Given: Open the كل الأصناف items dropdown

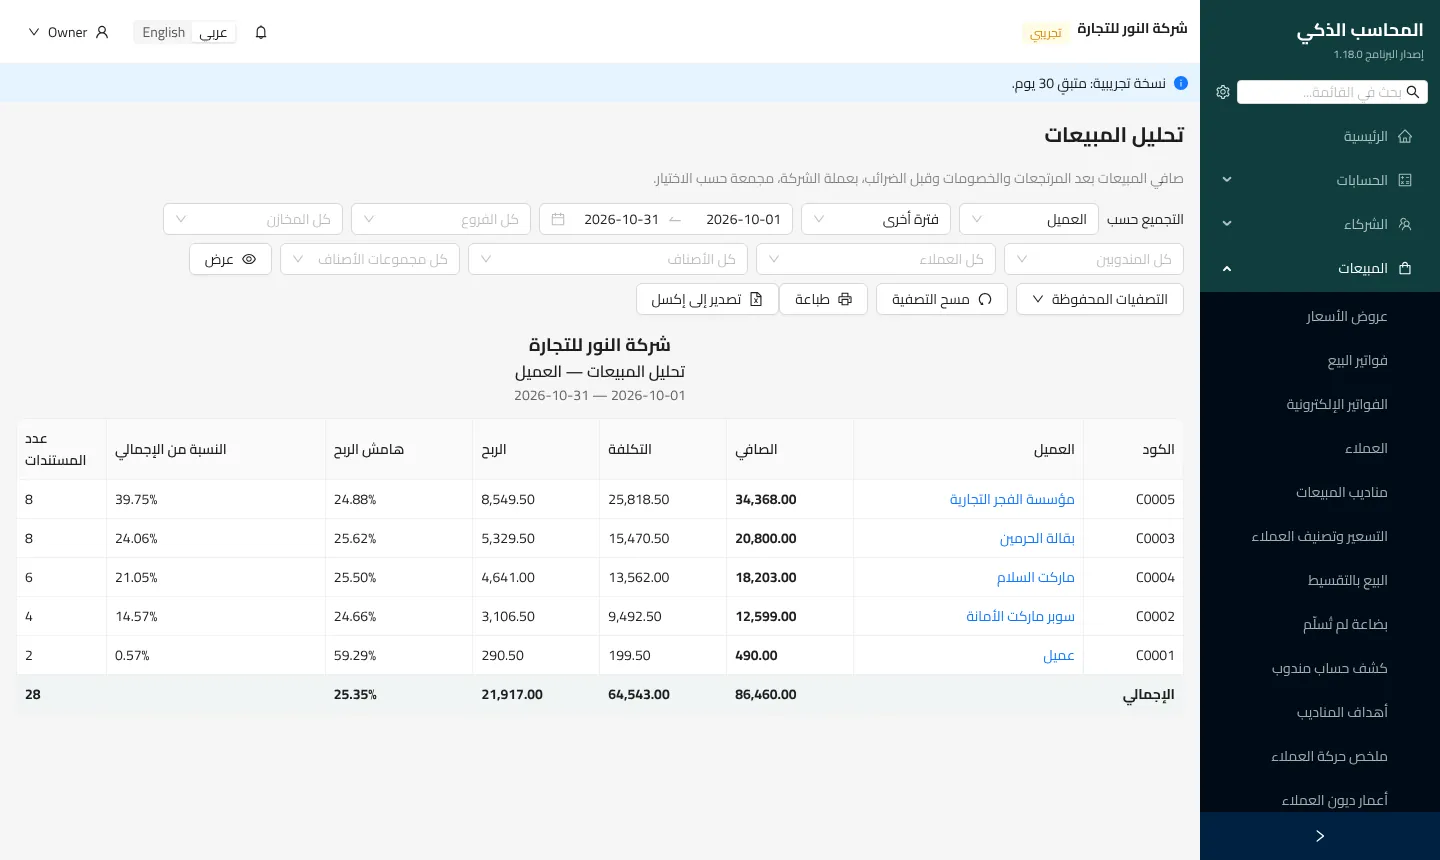Looking at the screenshot, I should 608,259.
